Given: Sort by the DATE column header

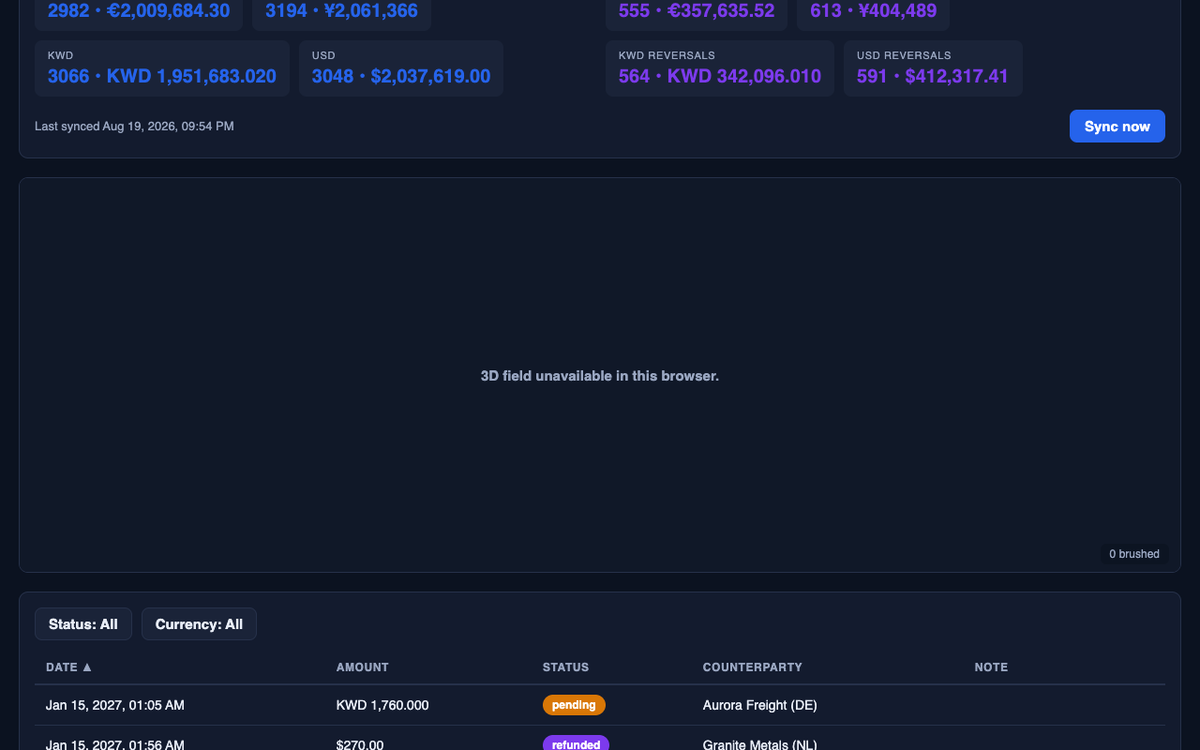Looking at the screenshot, I should pos(69,667).
